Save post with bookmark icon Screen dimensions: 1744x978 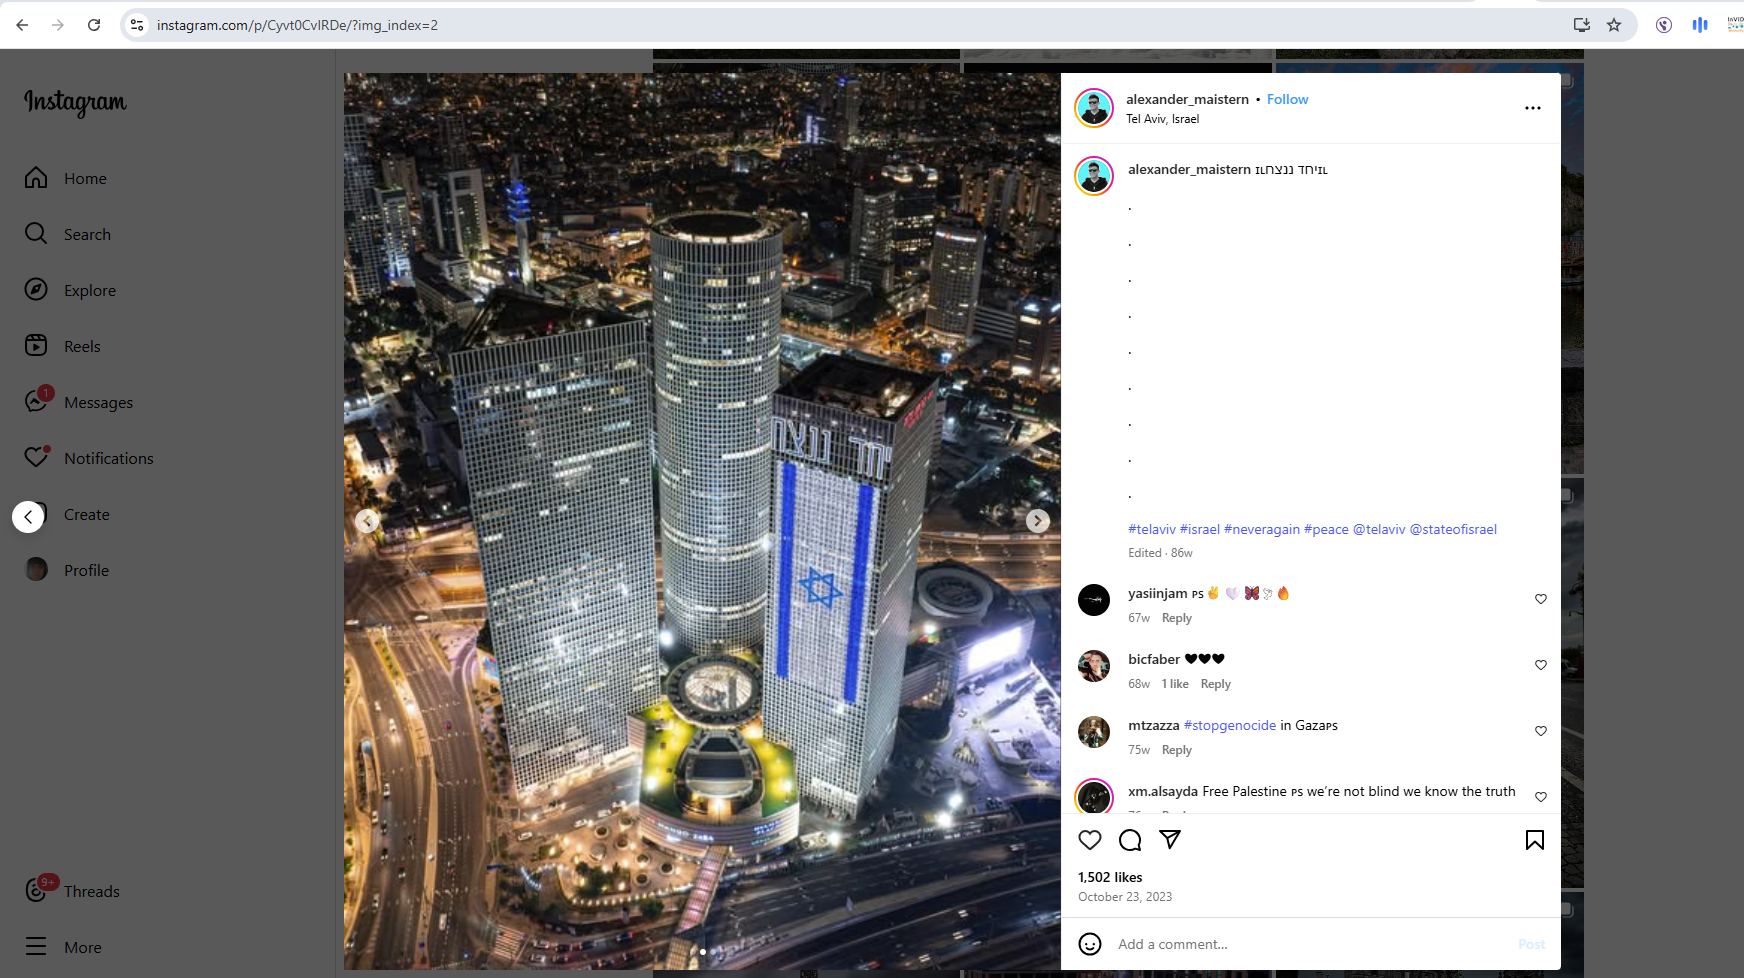click(1535, 840)
